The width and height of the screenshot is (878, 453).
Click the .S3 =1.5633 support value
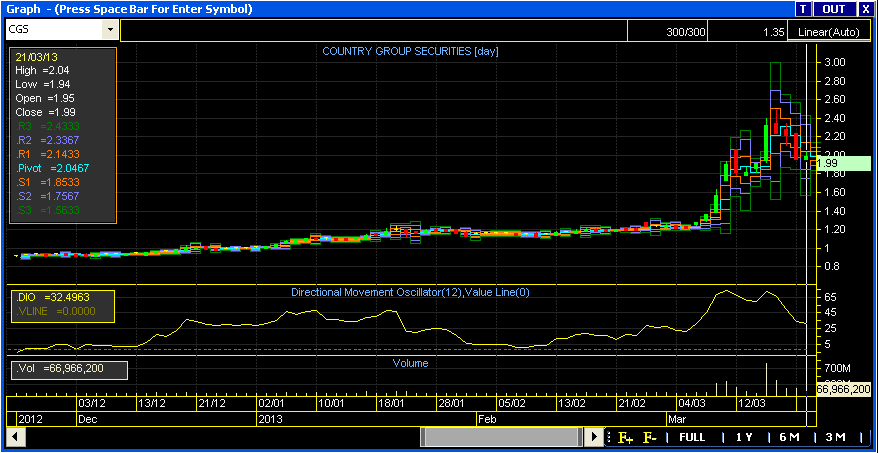point(48,210)
